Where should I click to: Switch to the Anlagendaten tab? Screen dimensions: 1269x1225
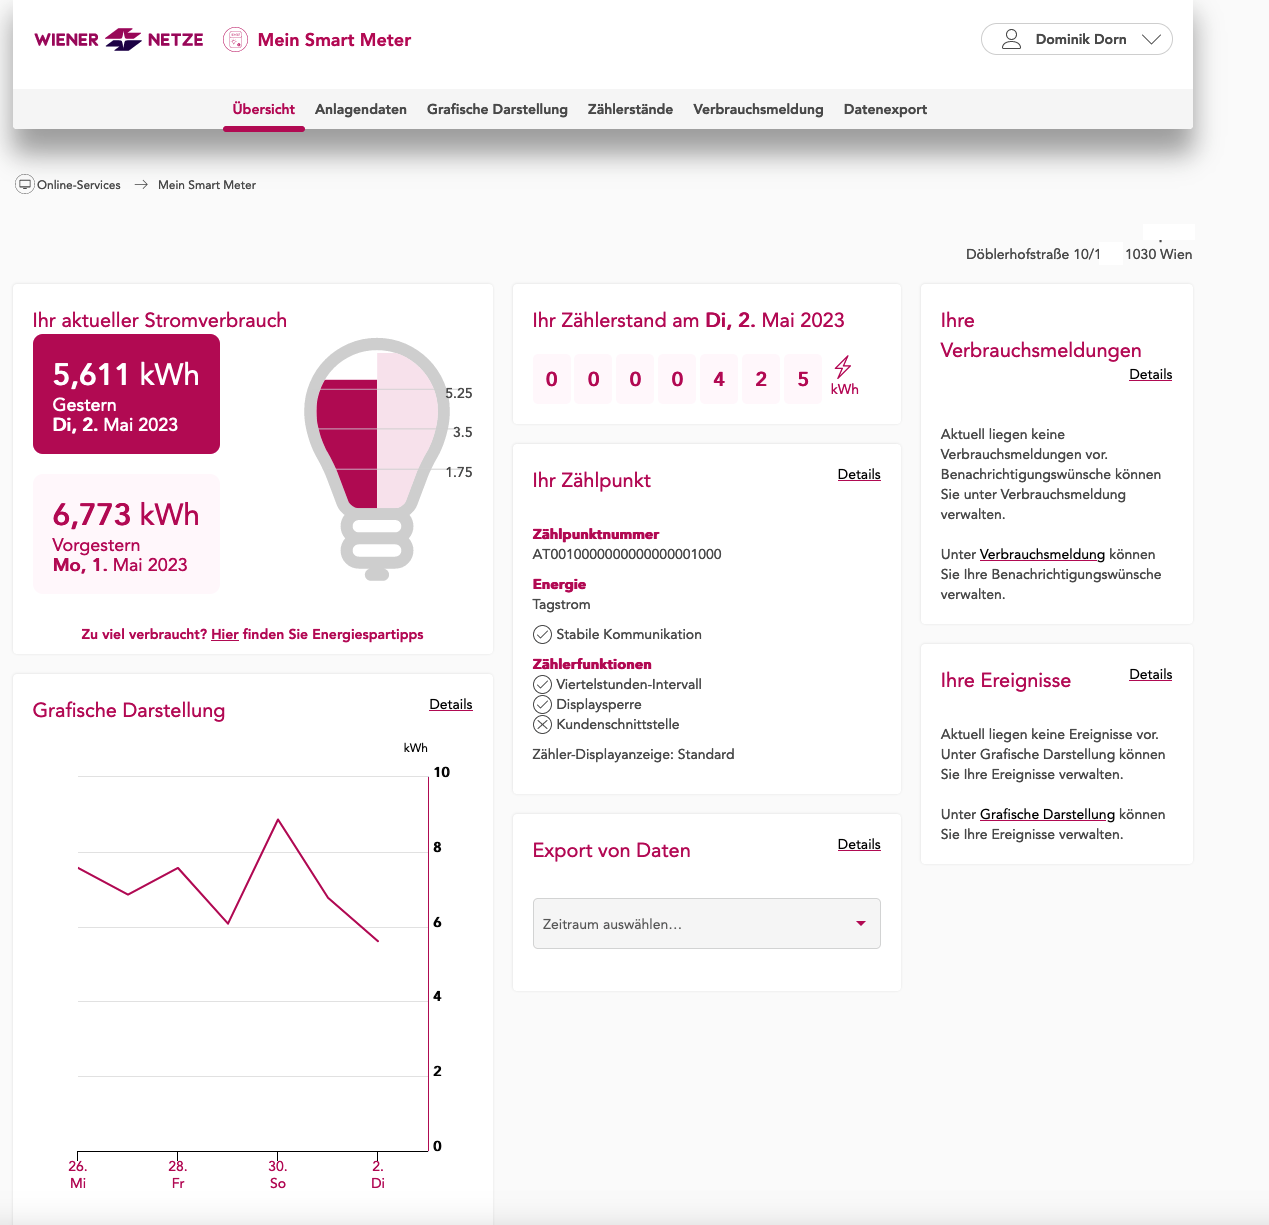coord(360,109)
